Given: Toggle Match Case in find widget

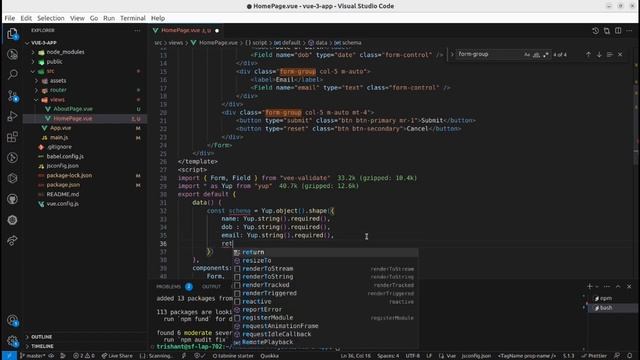Looking at the screenshot, I should [x=527, y=54].
